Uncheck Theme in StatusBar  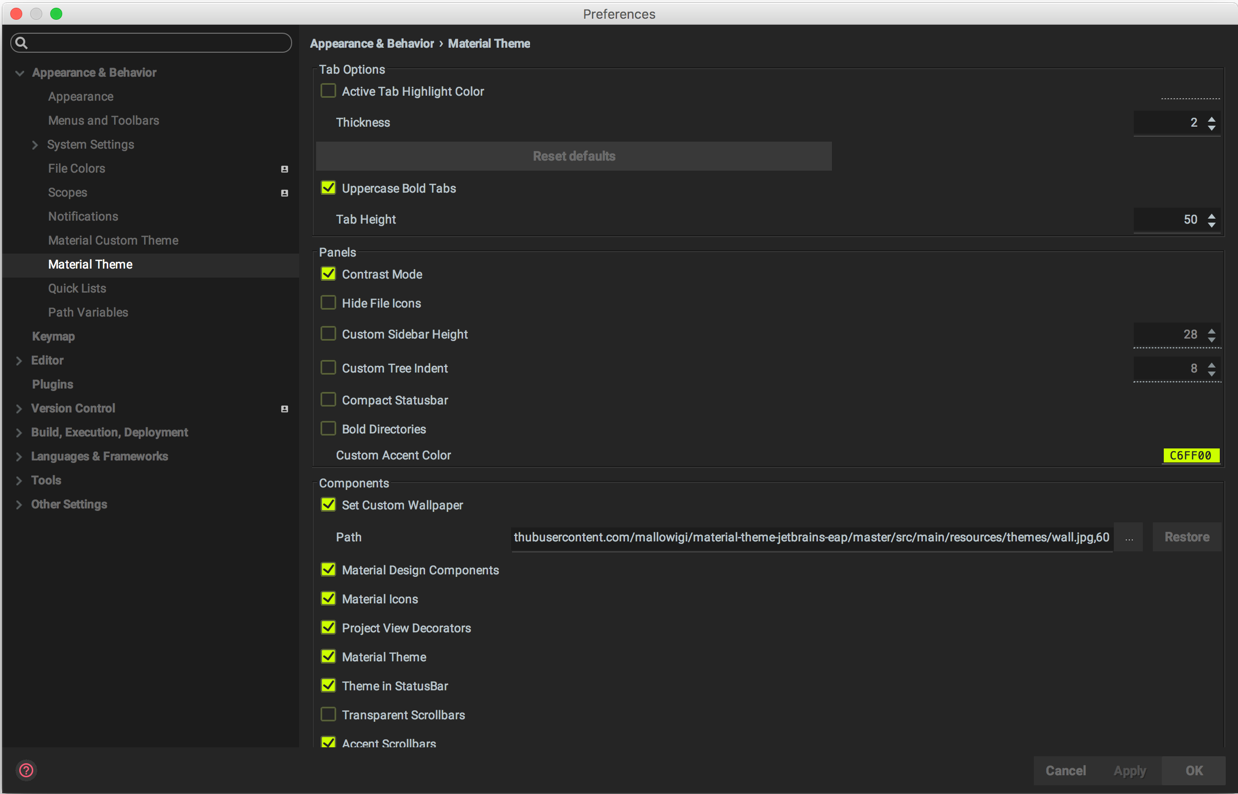point(328,686)
